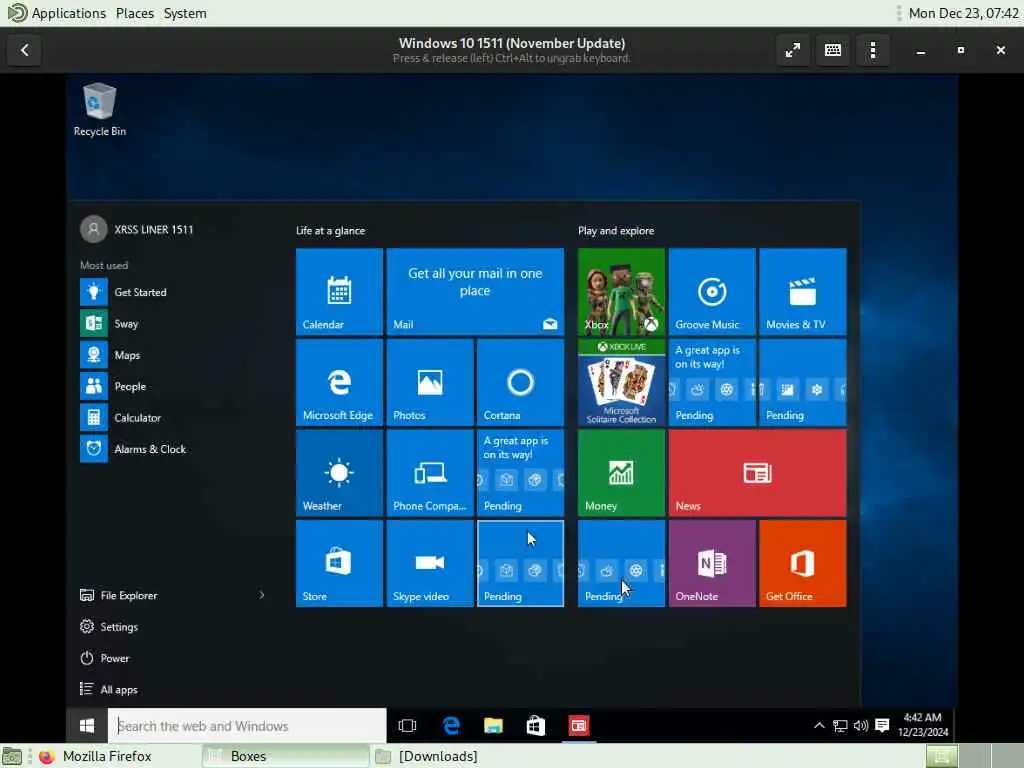Click the XRSS LINER 1511 user account
1024x768 pixels.
137,229
